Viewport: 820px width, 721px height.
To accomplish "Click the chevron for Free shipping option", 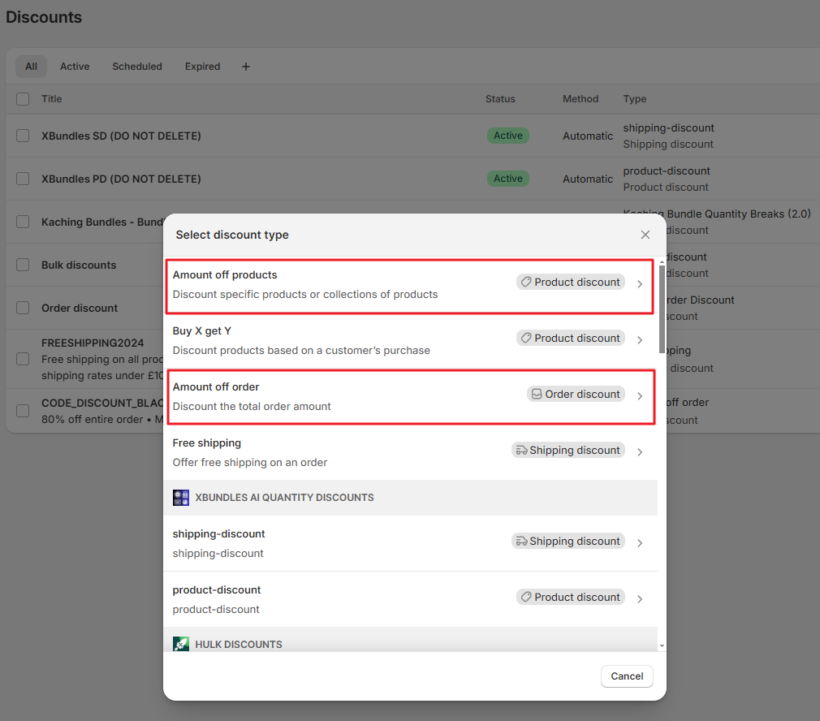I will pos(640,452).
